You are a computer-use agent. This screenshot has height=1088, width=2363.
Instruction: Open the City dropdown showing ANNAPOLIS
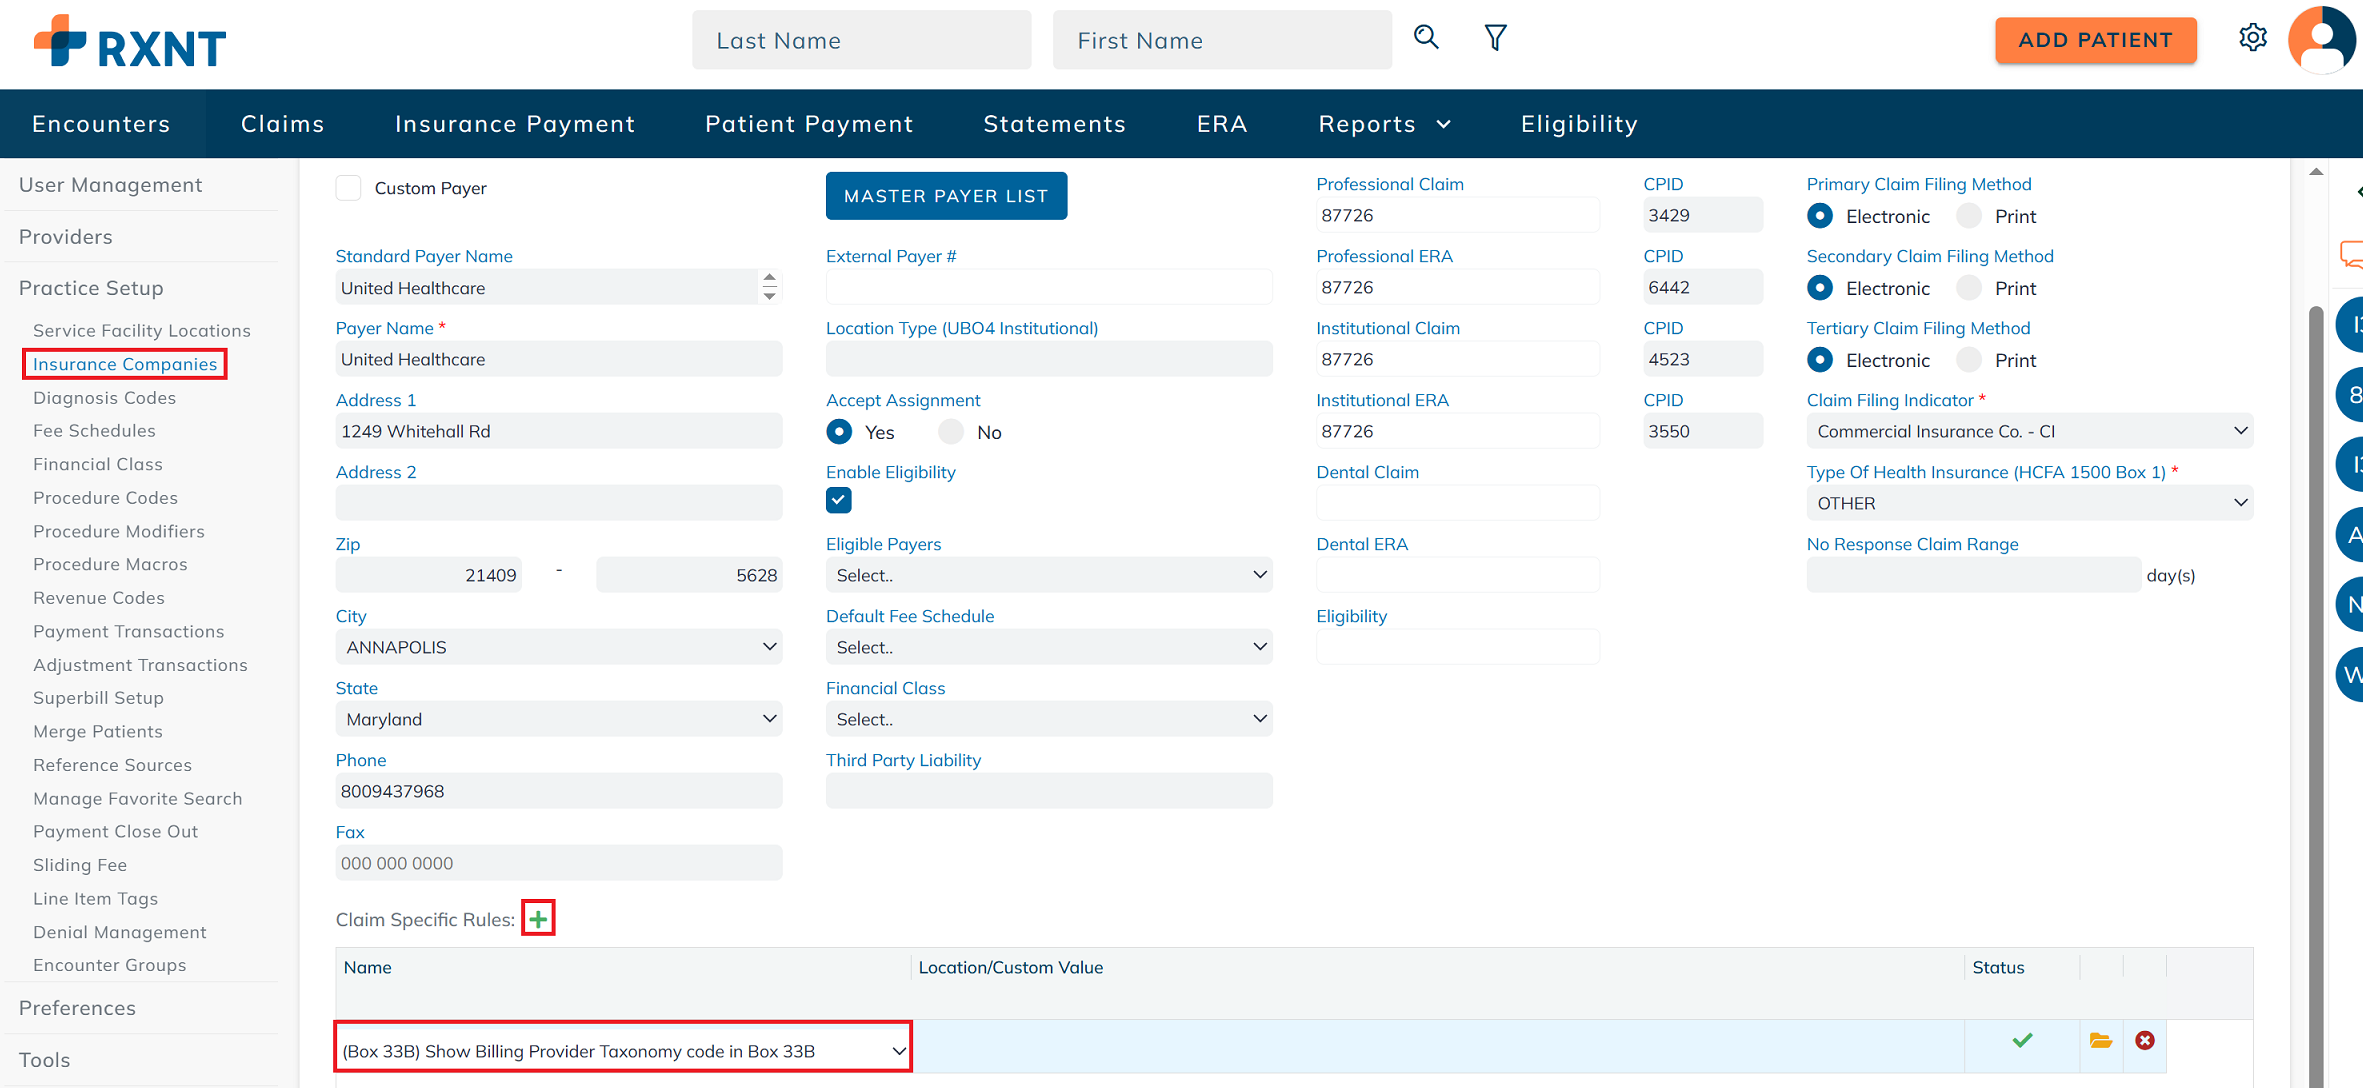(x=559, y=647)
